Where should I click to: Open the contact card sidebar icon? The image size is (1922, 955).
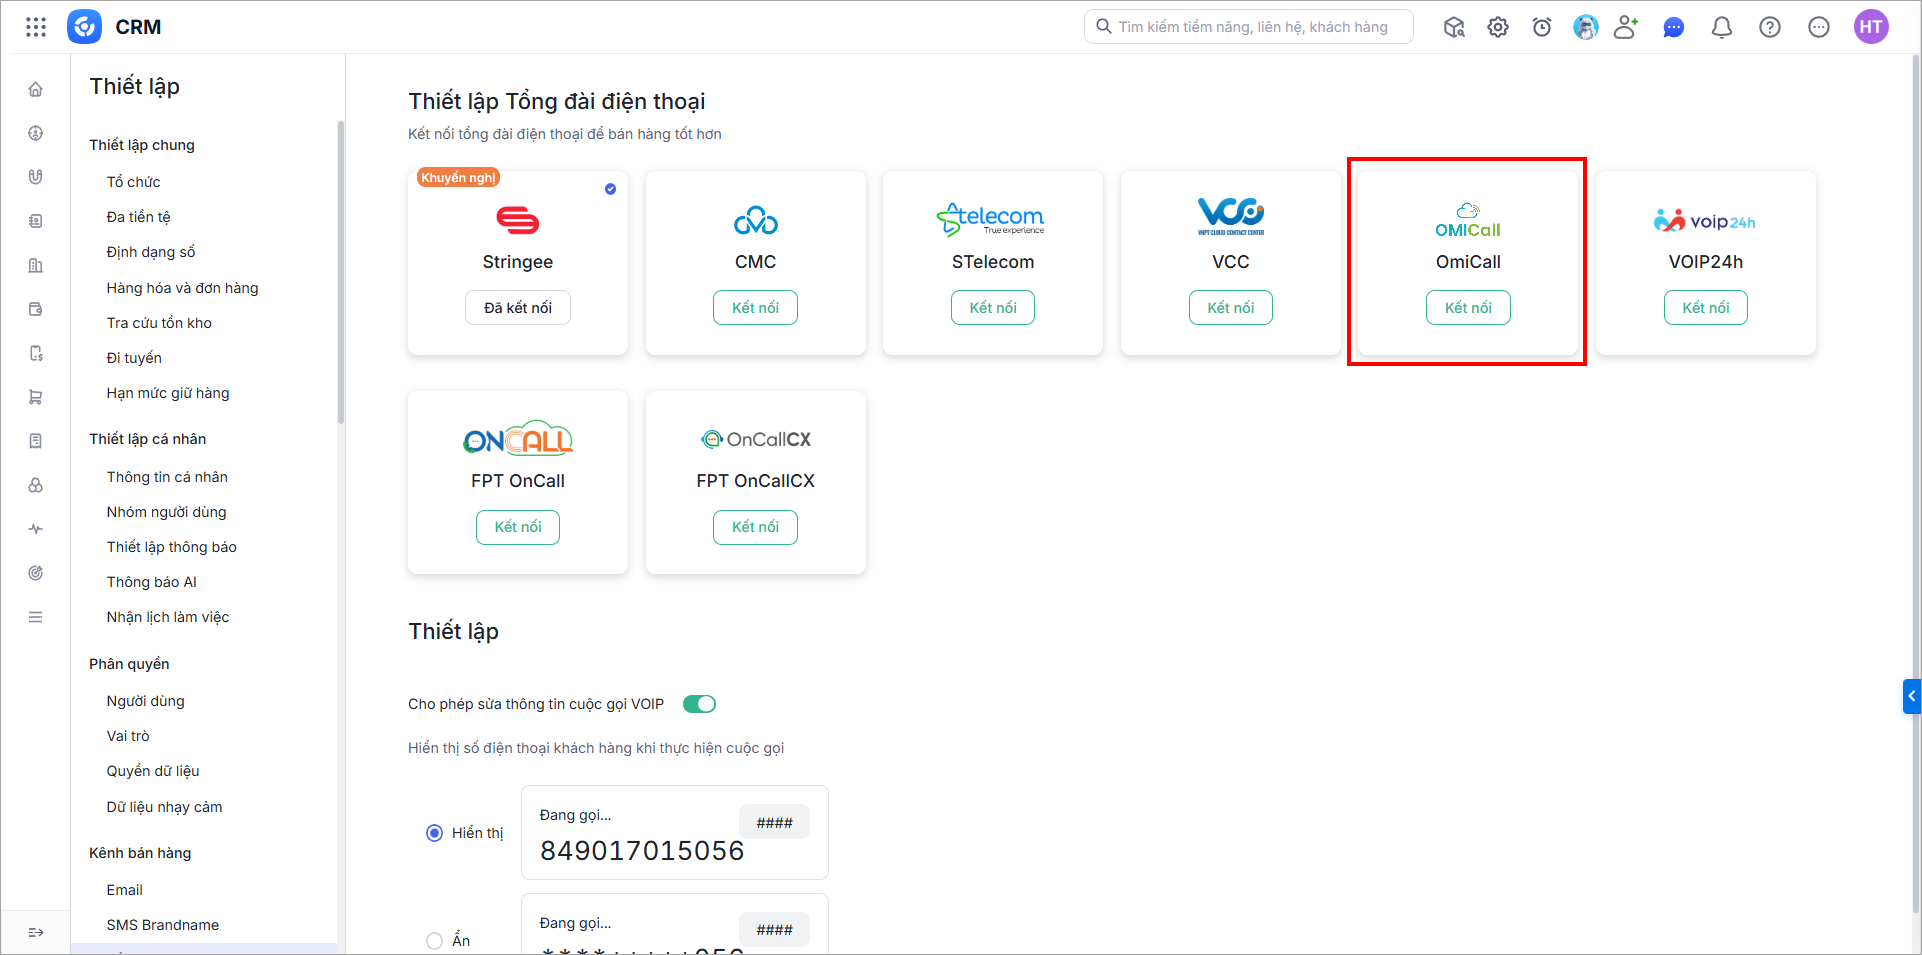[36, 221]
